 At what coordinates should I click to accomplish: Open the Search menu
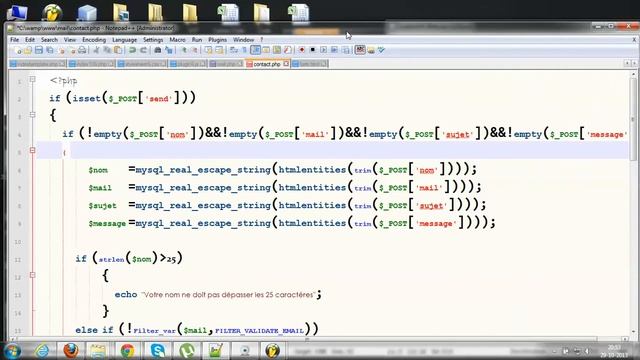49,40
